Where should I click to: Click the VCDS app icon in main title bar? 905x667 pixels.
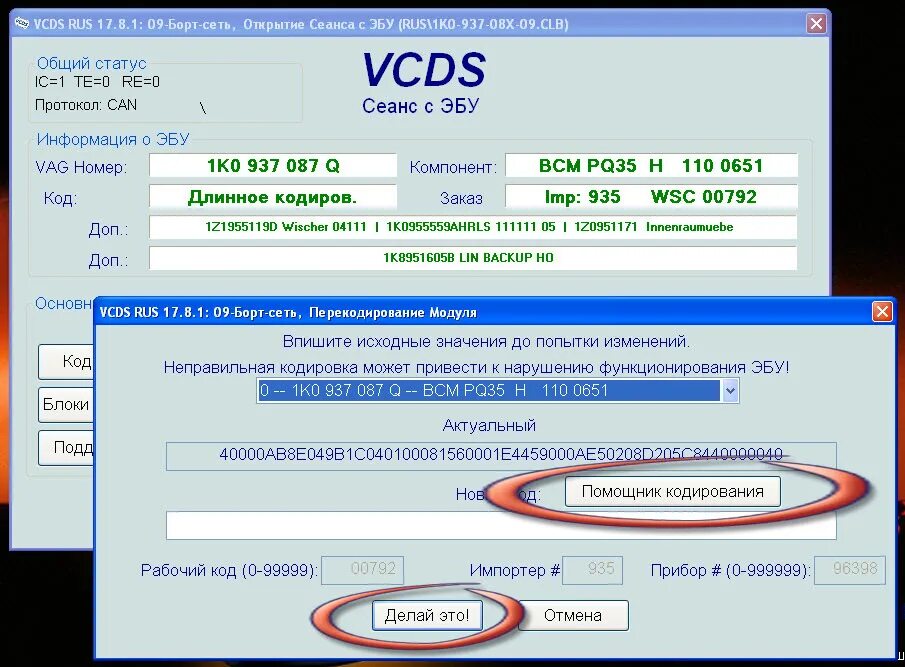[x=21, y=23]
